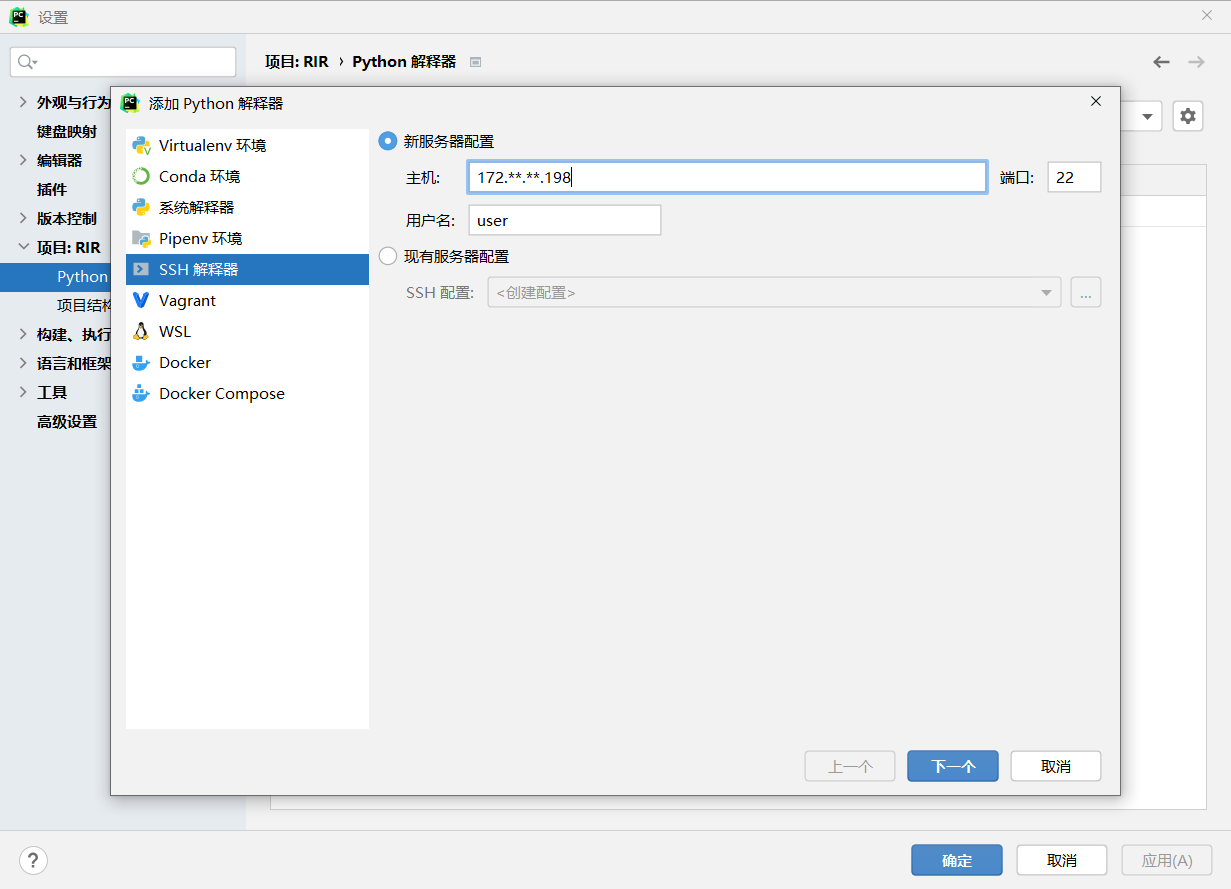Select Vagrant in interpreter list
Screen dimensions: 1231x889
click(247, 300)
